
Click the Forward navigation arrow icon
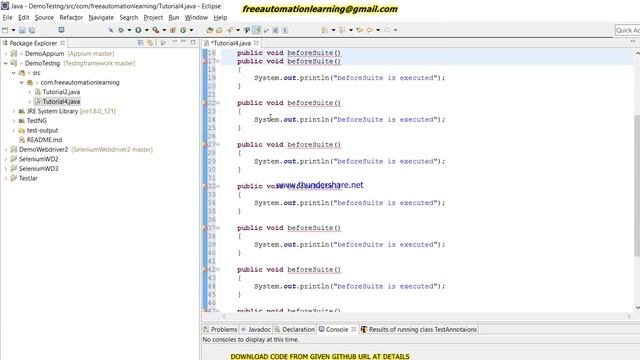[387, 30]
